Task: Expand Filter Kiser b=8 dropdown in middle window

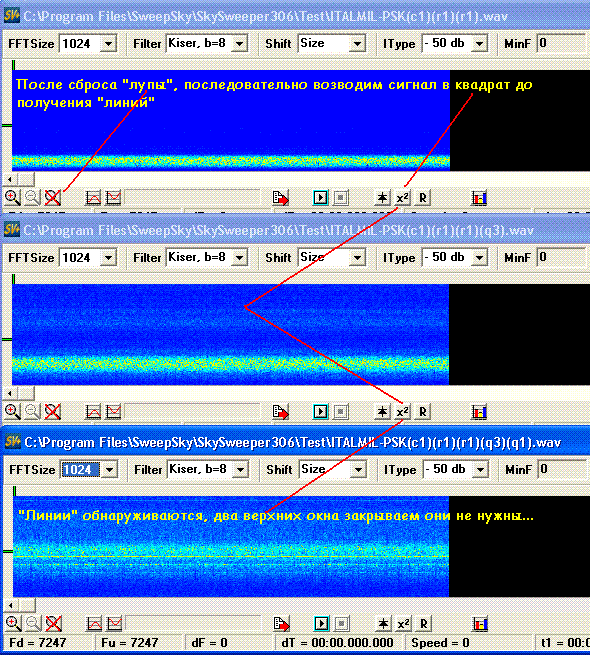Action: point(239,258)
